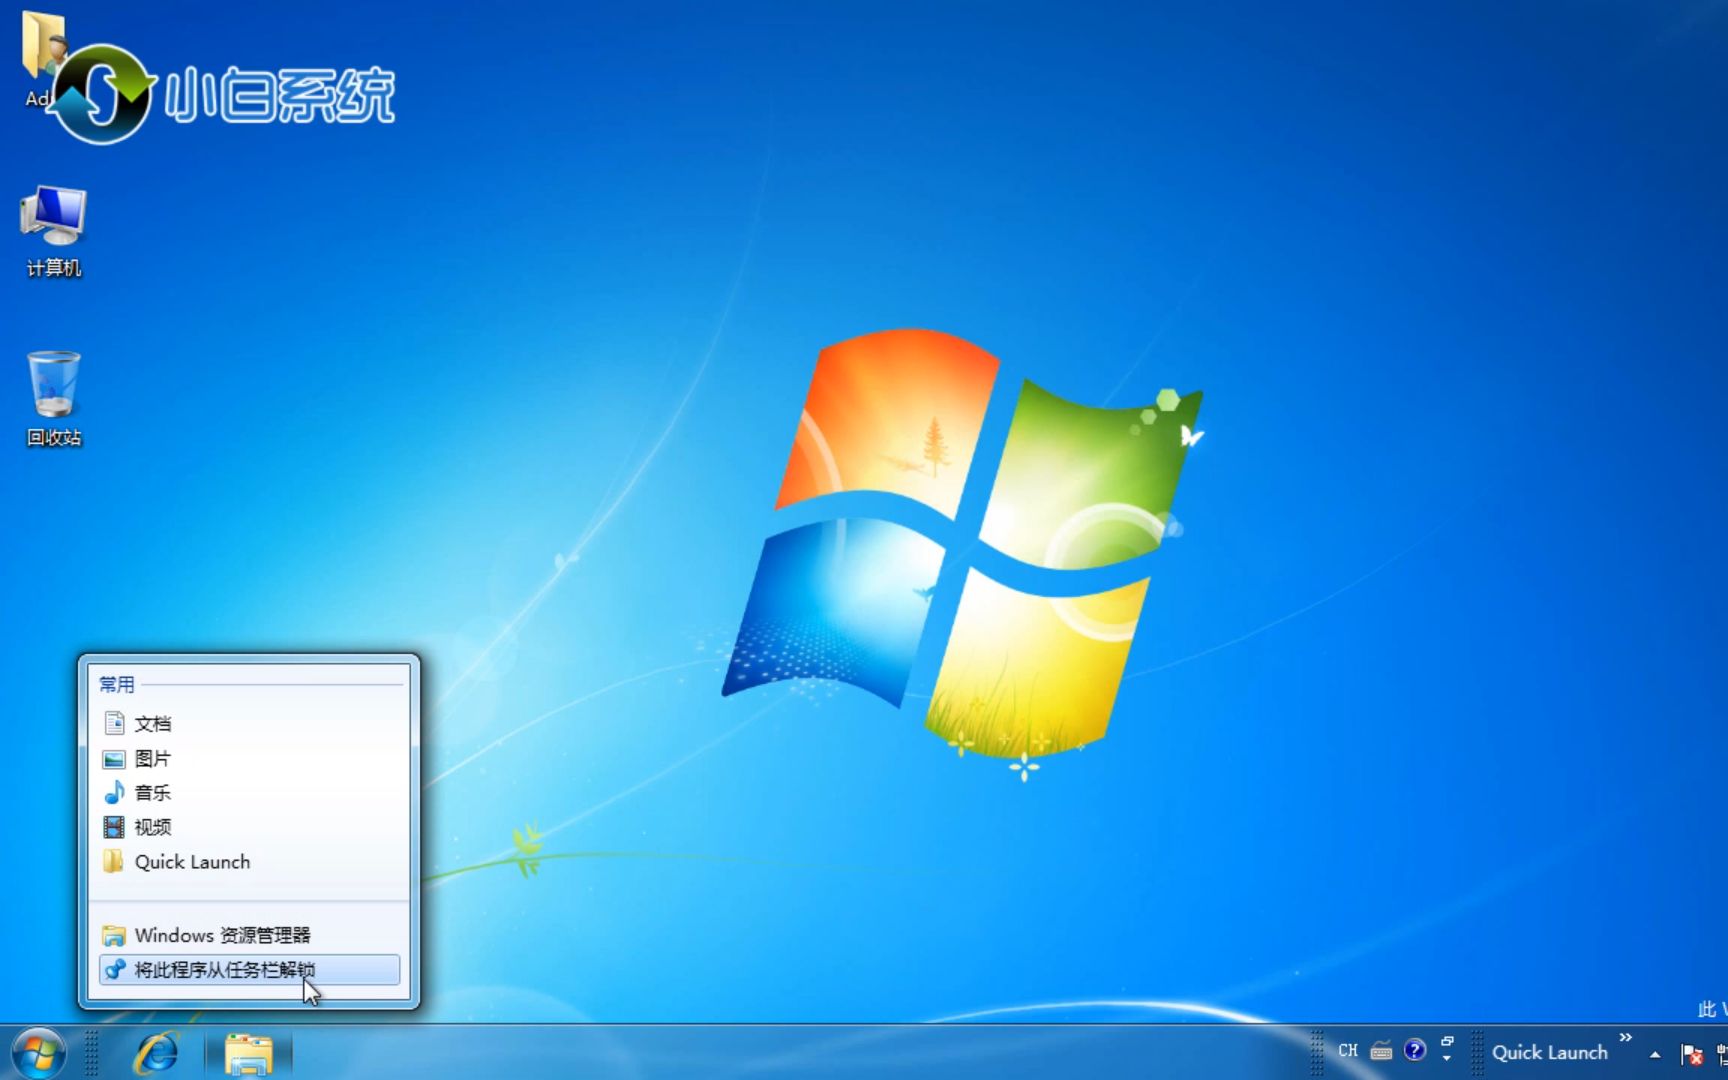Launch Windows 资源管理器 from jump list
The height and width of the screenshot is (1080, 1728).
(250, 935)
